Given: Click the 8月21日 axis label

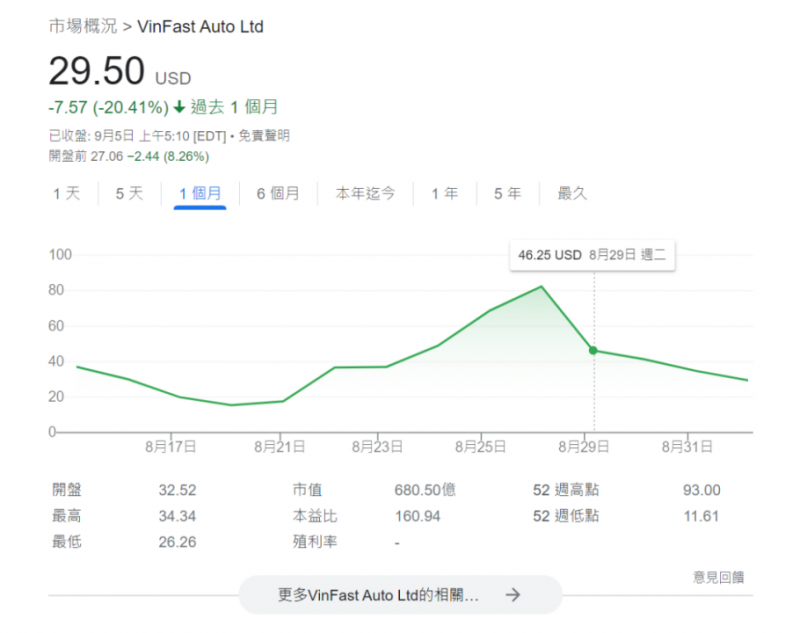Looking at the screenshot, I should pos(280,447).
